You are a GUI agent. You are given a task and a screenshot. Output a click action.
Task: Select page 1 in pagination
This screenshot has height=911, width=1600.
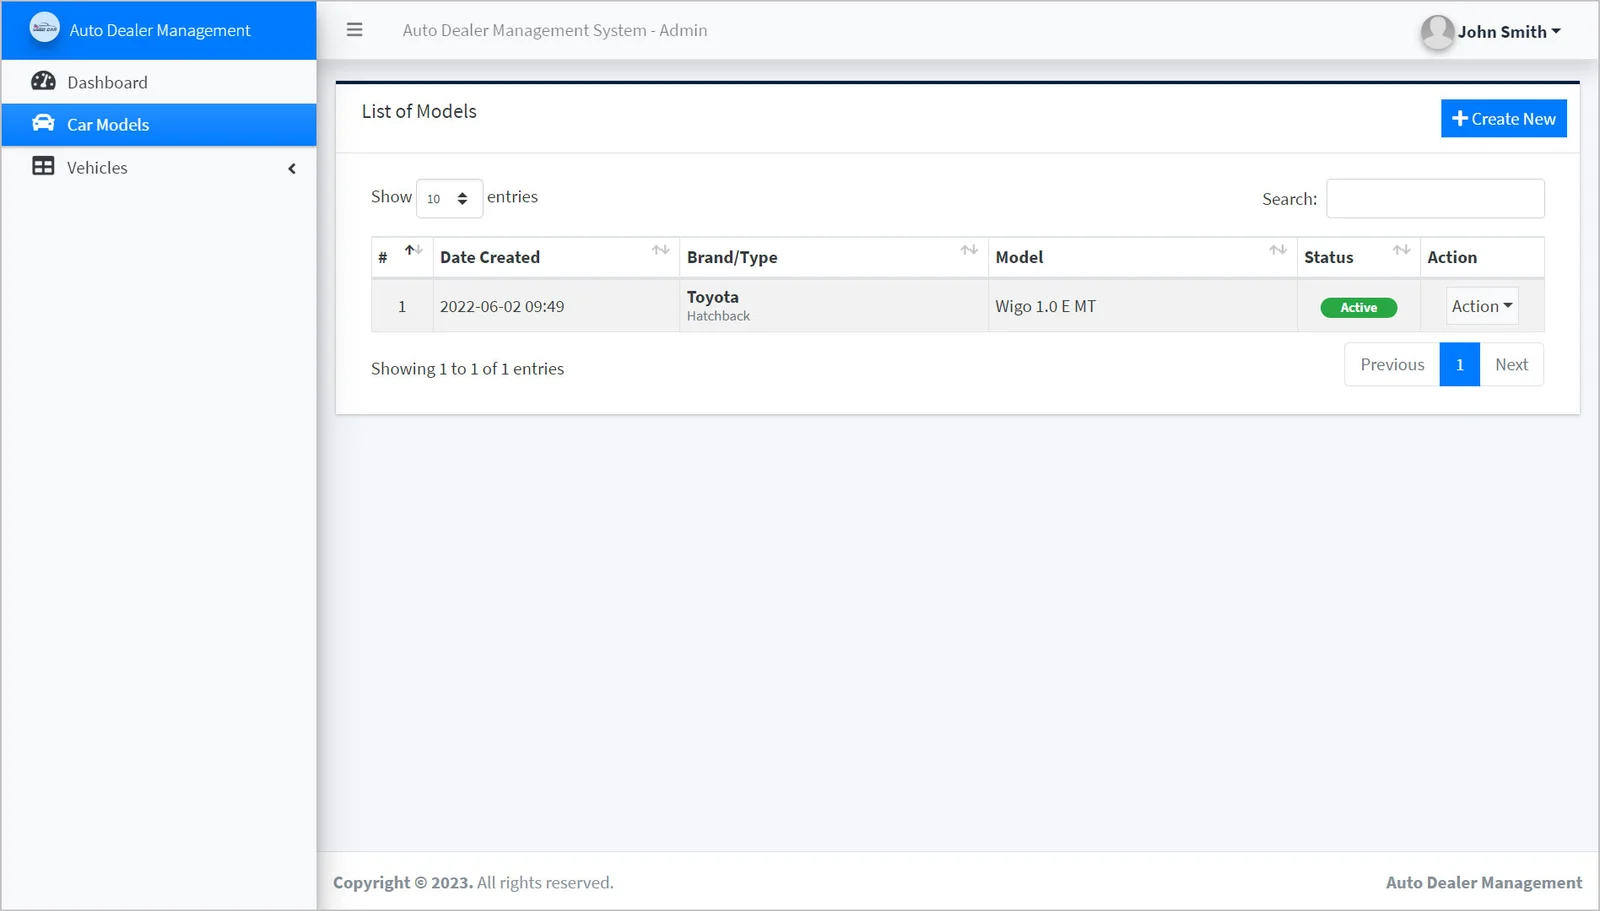coord(1459,364)
